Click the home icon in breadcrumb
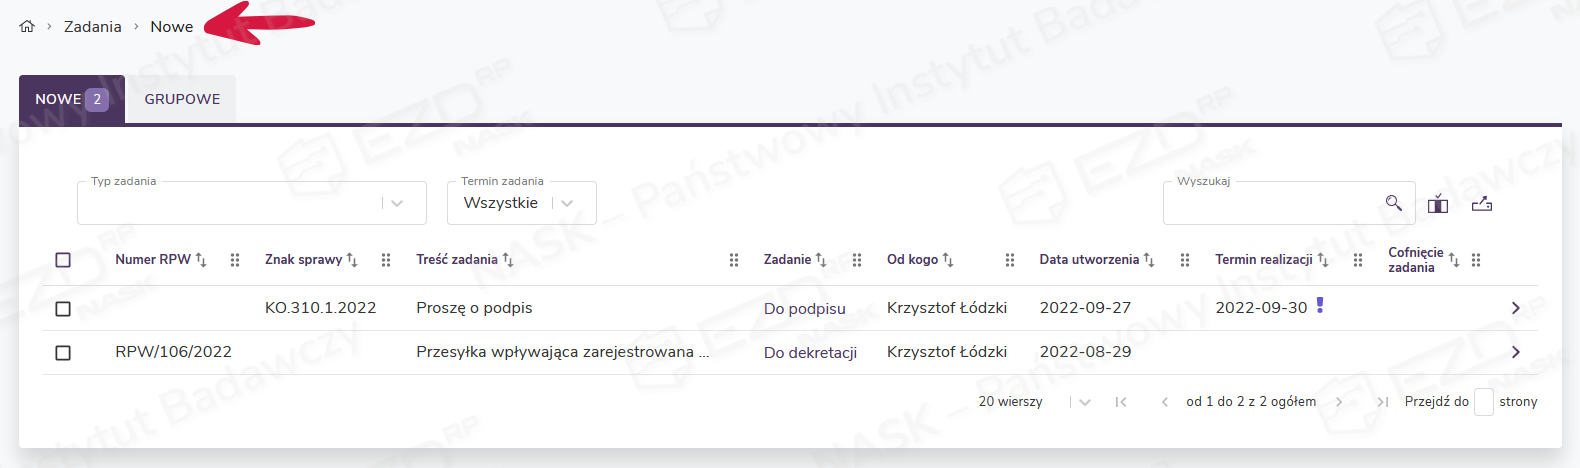The width and height of the screenshot is (1580, 468). 27,27
